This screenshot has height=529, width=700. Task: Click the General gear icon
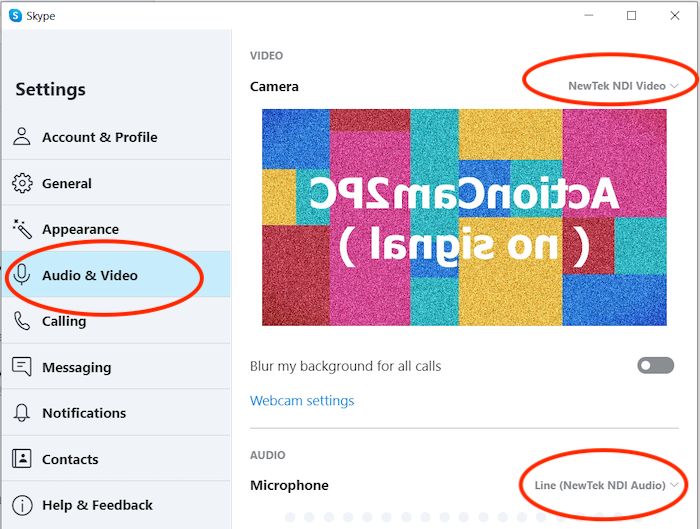click(x=22, y=183)
